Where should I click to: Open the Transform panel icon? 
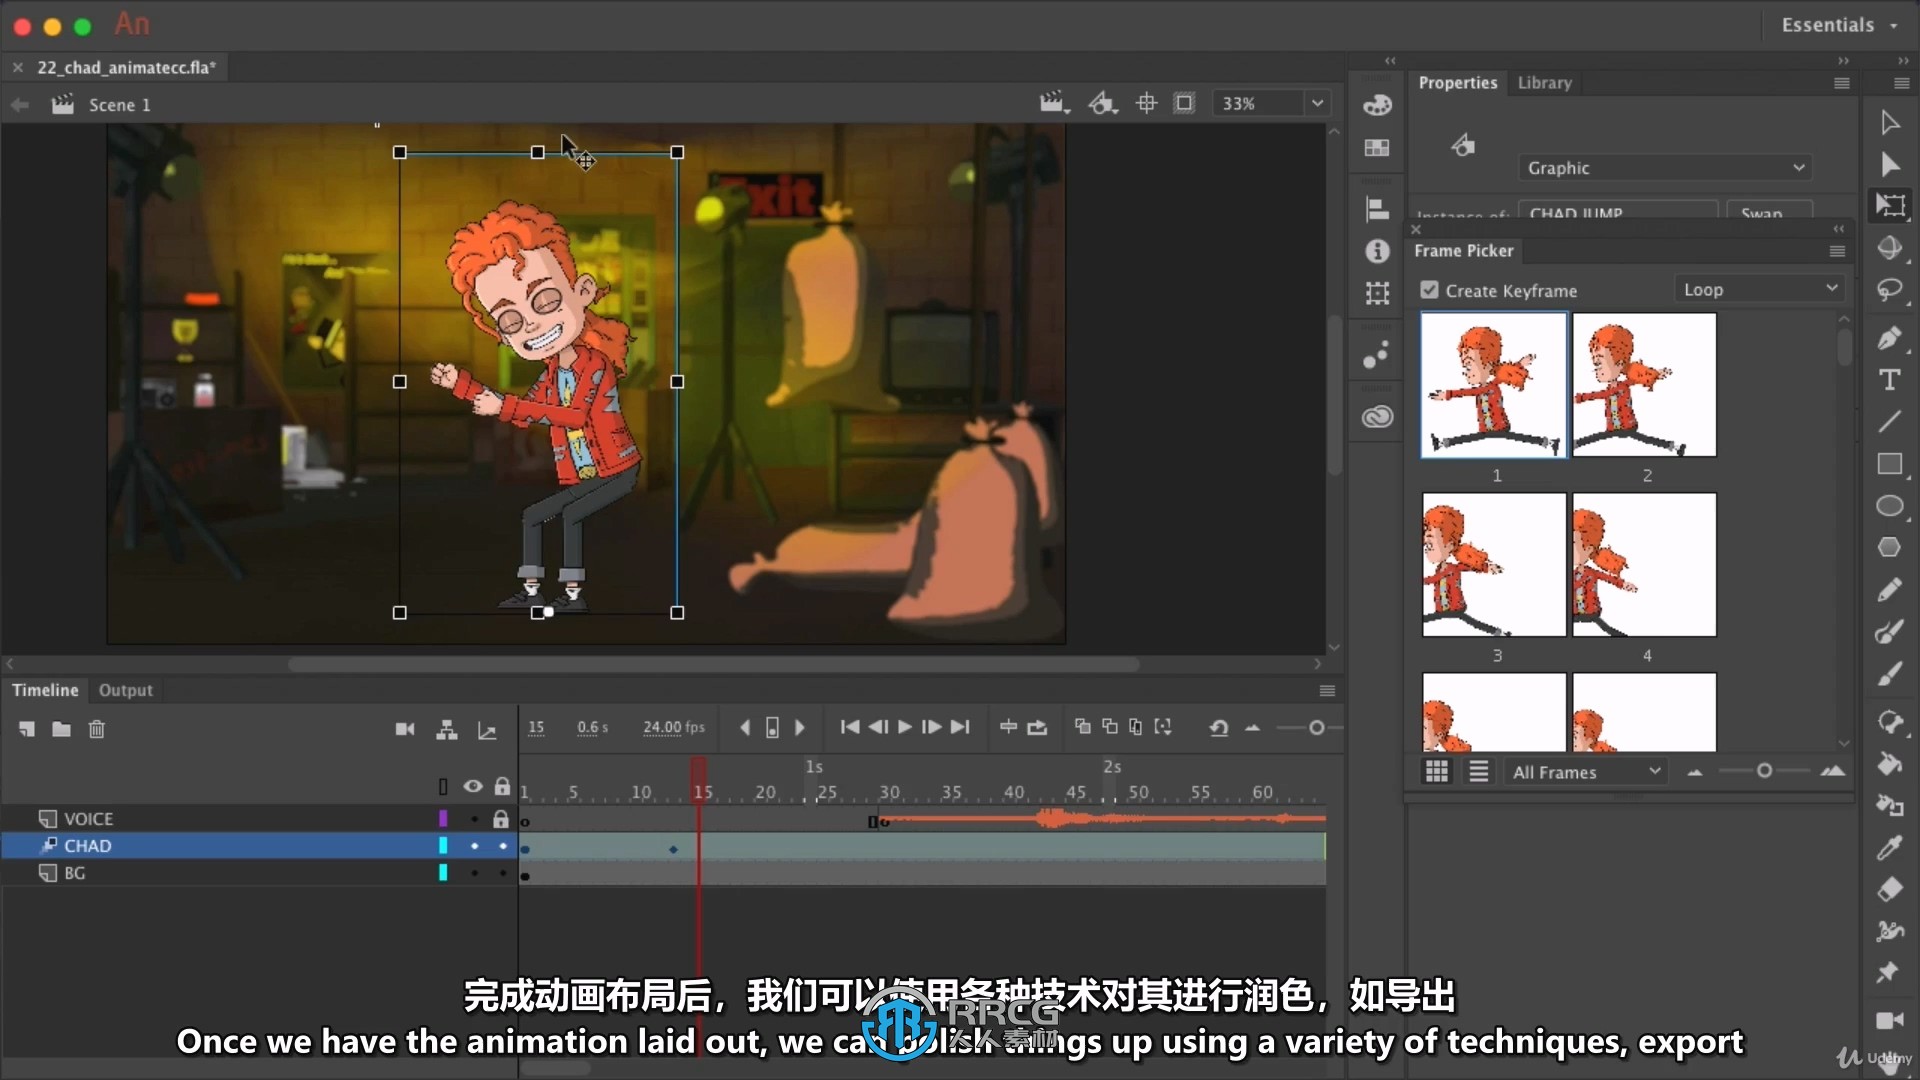pos(1377,293)
